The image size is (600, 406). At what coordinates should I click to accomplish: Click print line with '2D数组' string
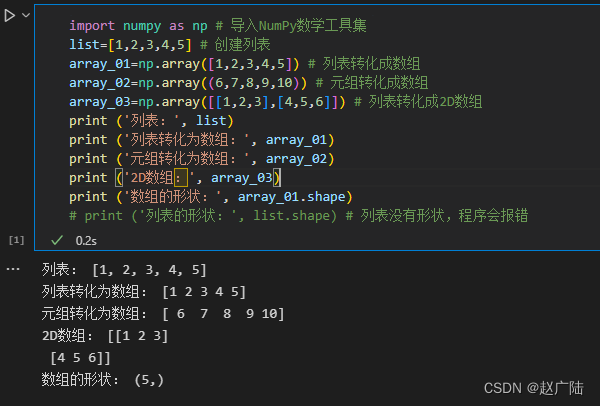tap(175, 178)
